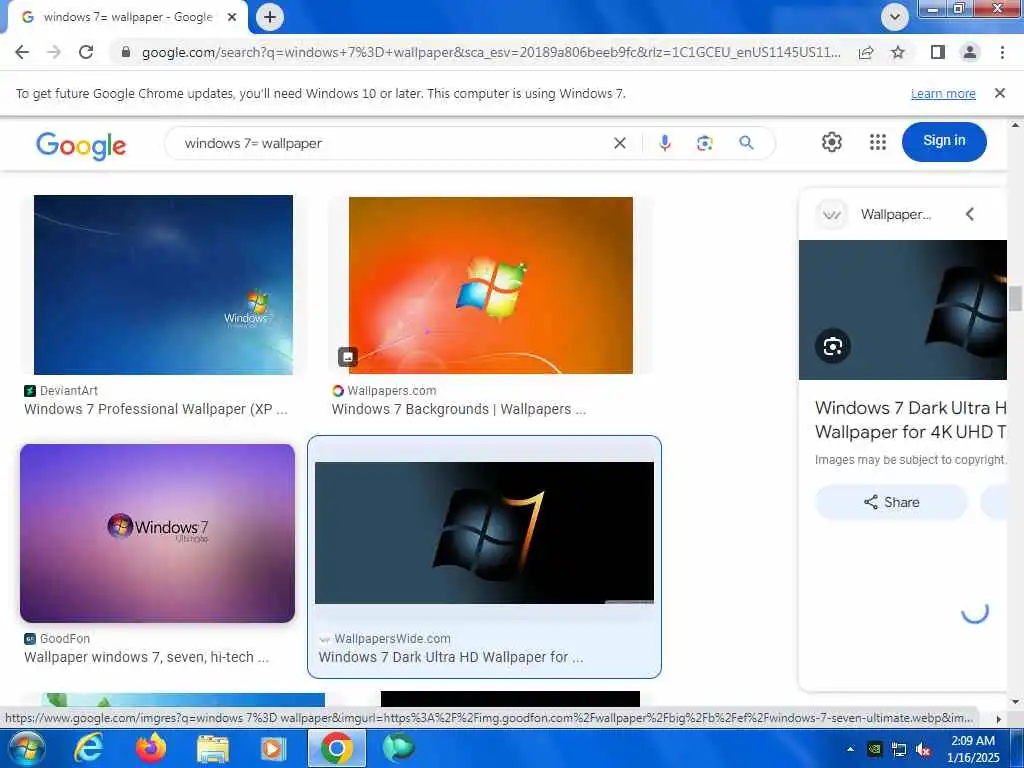Open the purple GoodFon Windows 7 Ultimate thumbnail

pos(157,533)
